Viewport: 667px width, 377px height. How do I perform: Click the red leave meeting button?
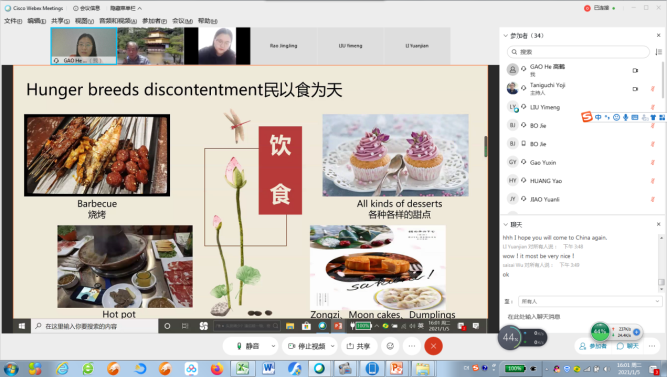(433, 346)
